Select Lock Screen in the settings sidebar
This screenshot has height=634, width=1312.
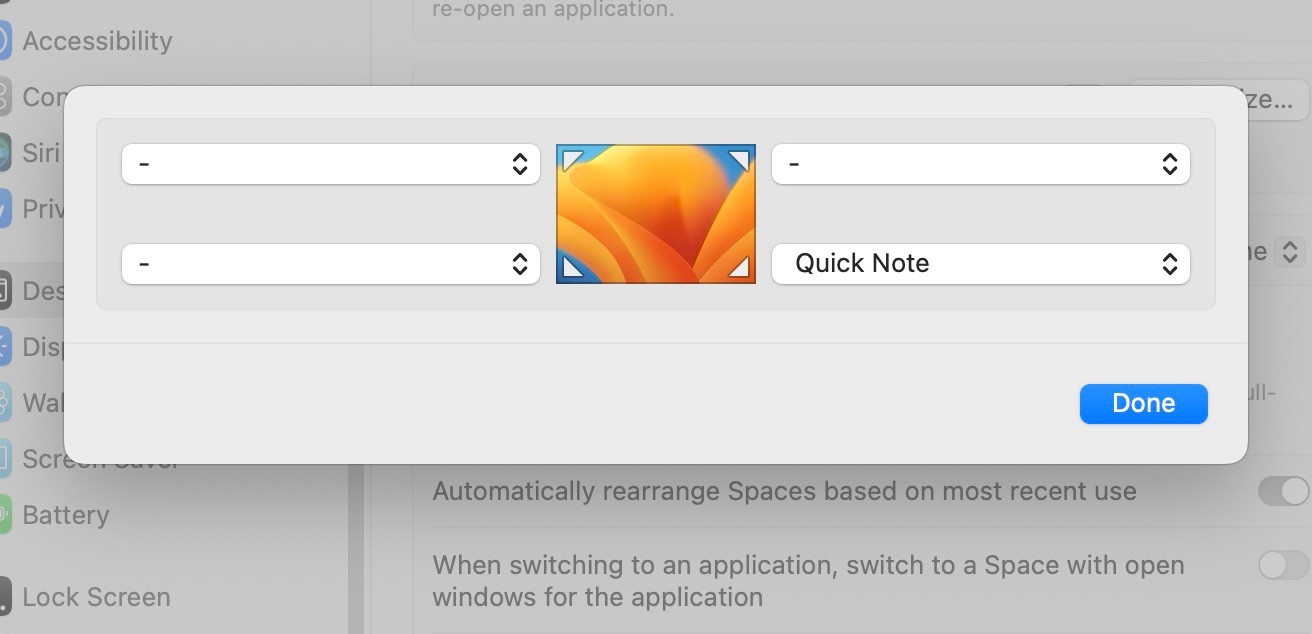(x=96, y=597)
